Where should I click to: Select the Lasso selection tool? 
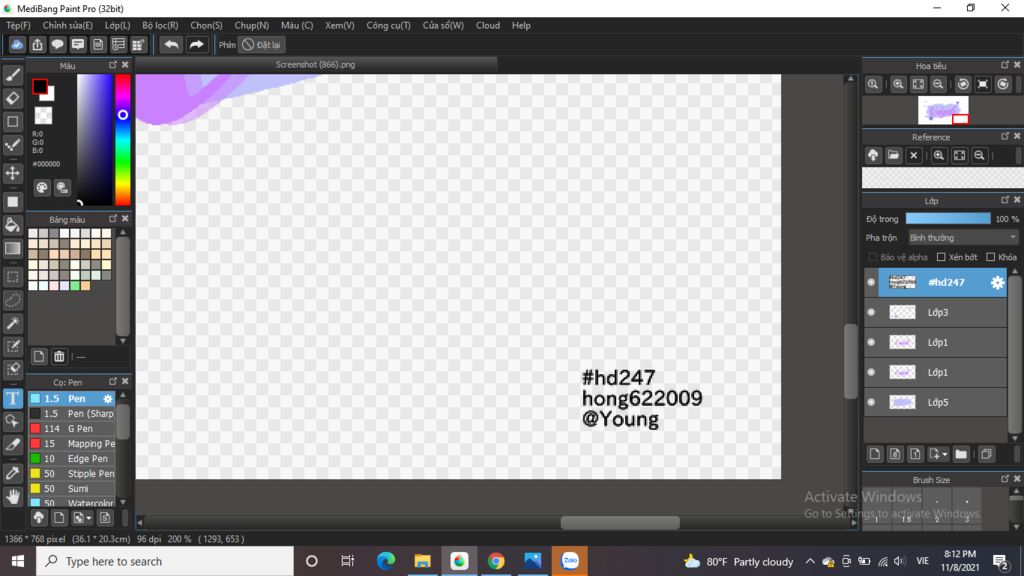click(x=12, y=300)
